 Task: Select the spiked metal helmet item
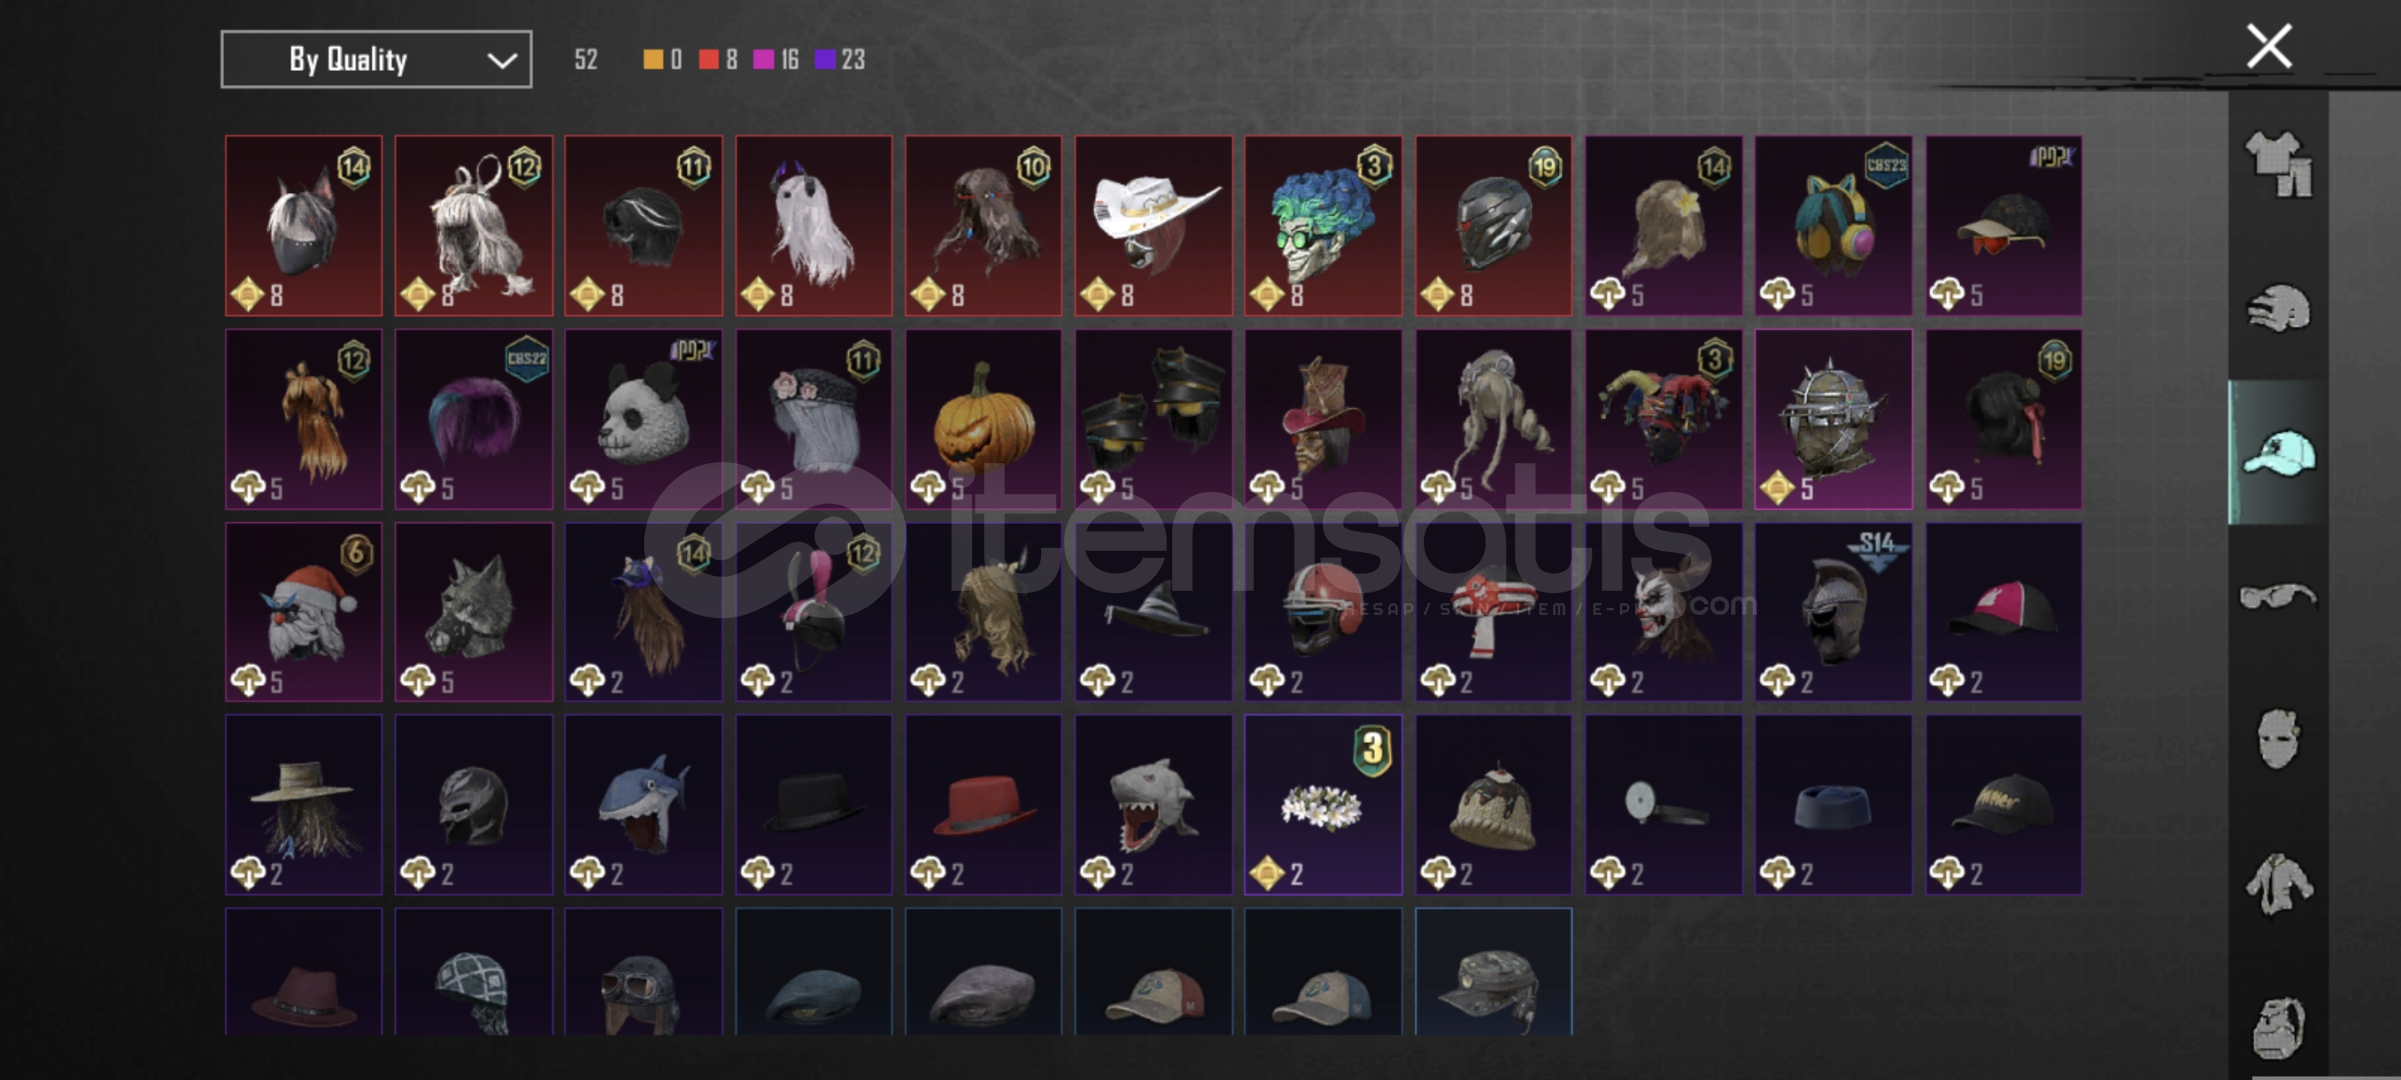1833,419
